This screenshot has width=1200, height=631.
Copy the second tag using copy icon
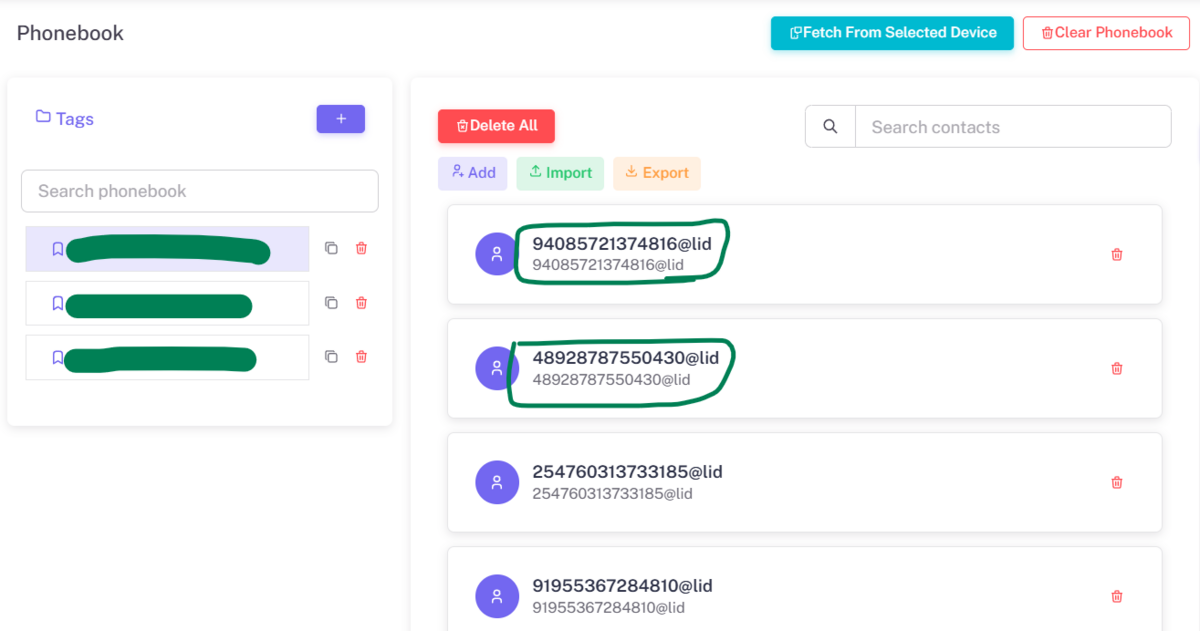[331, 302]
